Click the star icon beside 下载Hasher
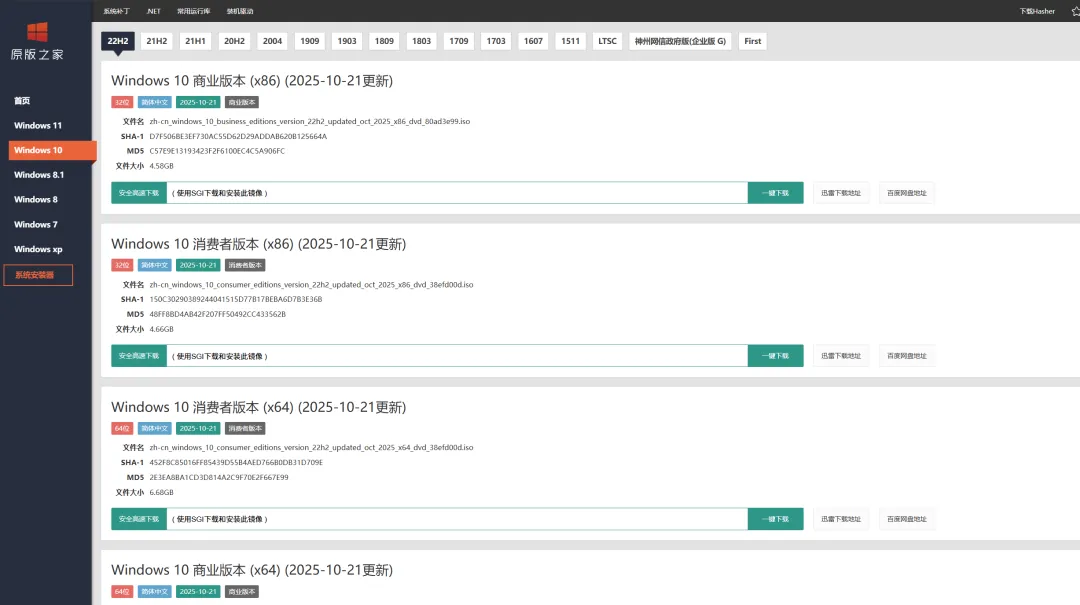 coord(1075,11)
